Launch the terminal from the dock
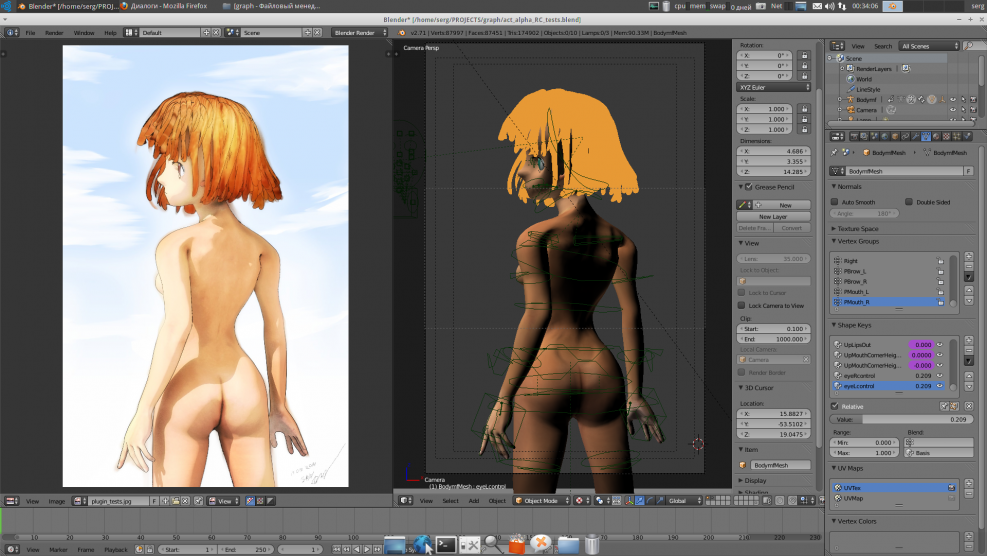 coord(446,545)
